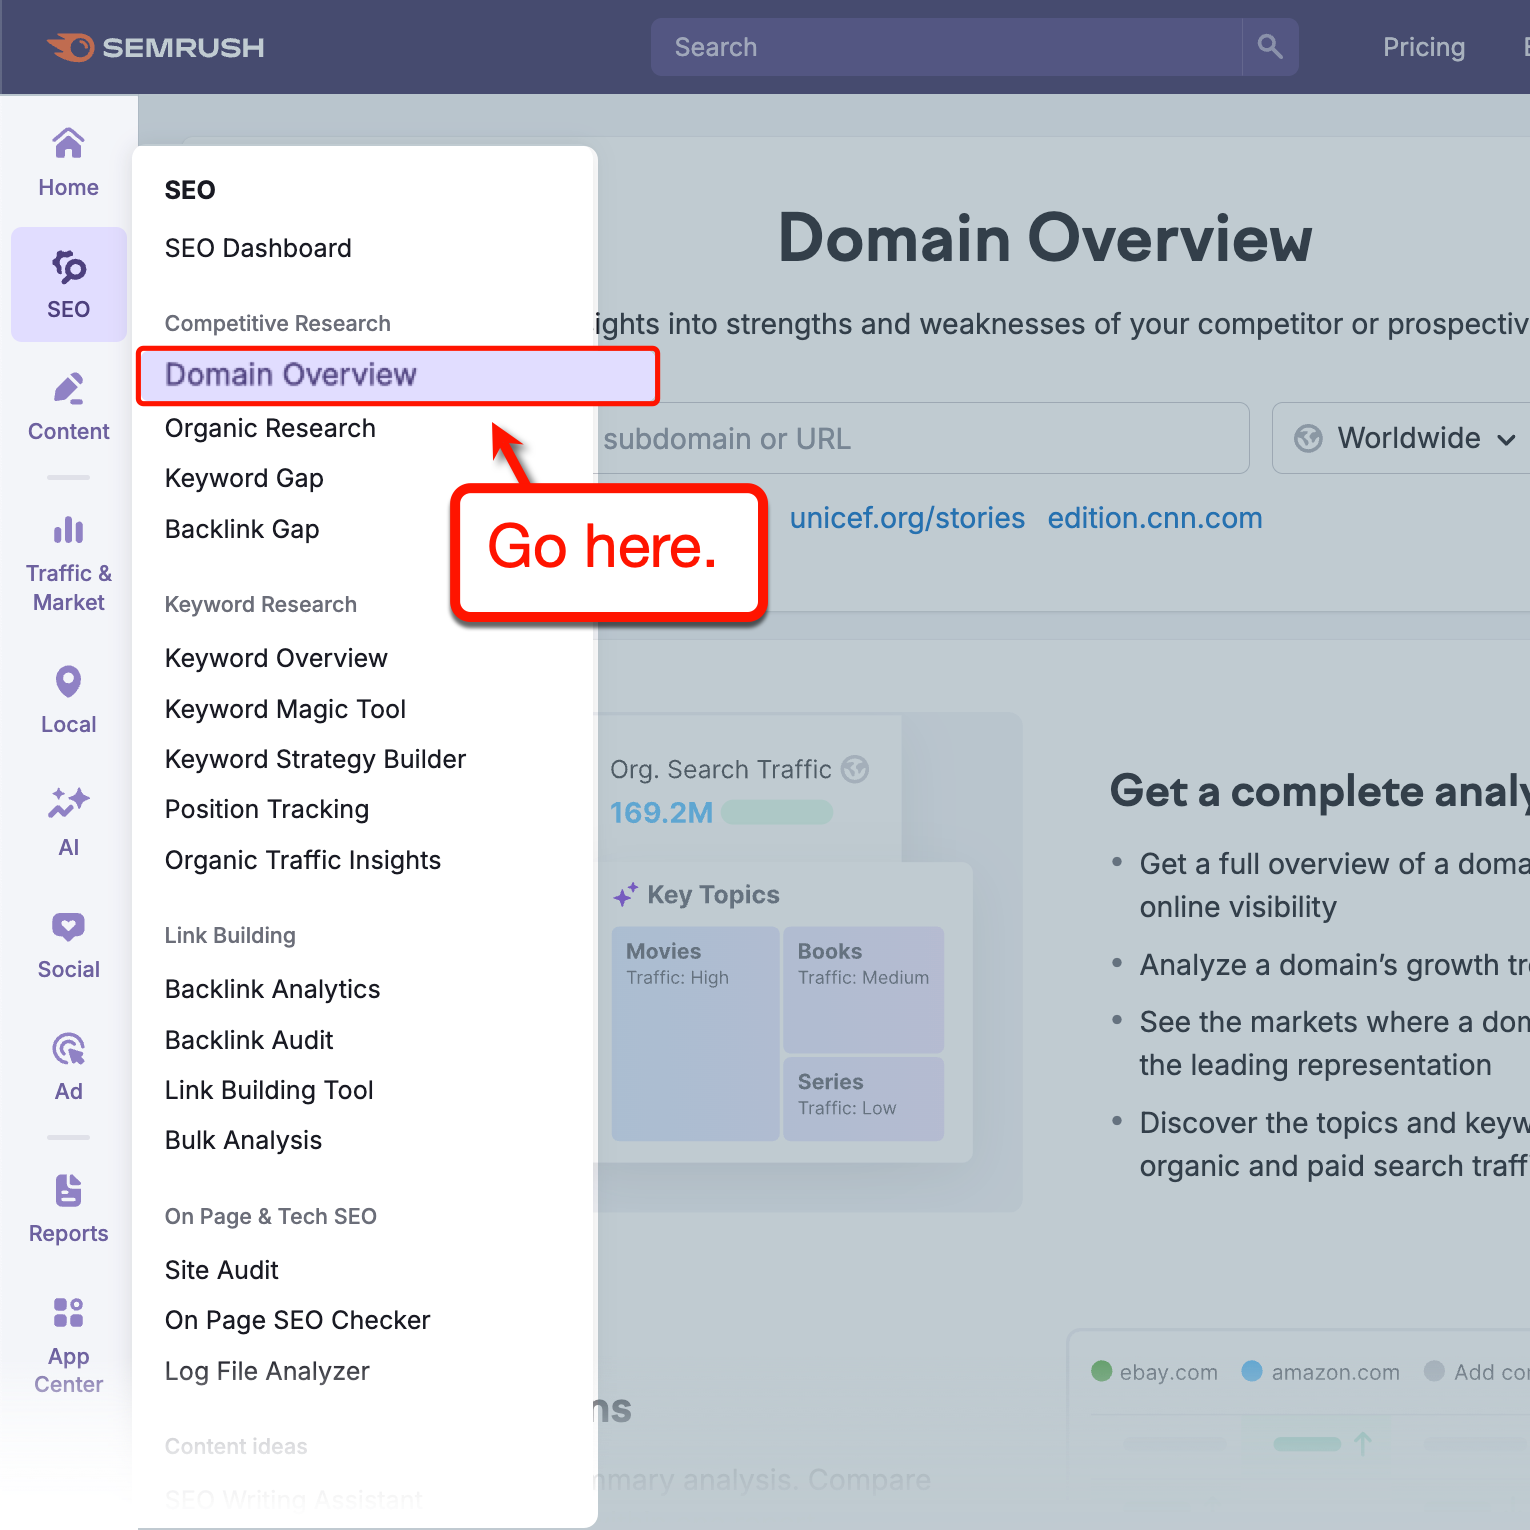Return Home using the sidebar house icon
1530x1530 pixels.
[x=68, y=160]
